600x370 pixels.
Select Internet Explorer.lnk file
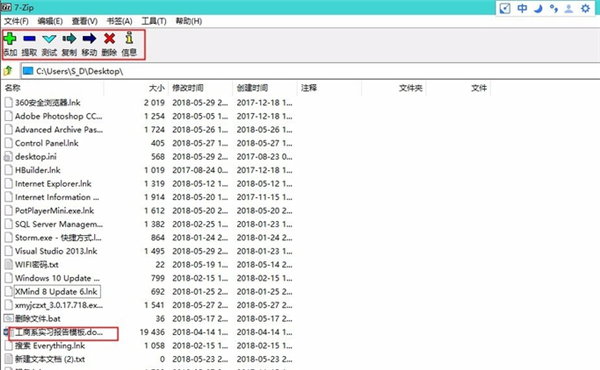tap(53, 184)
